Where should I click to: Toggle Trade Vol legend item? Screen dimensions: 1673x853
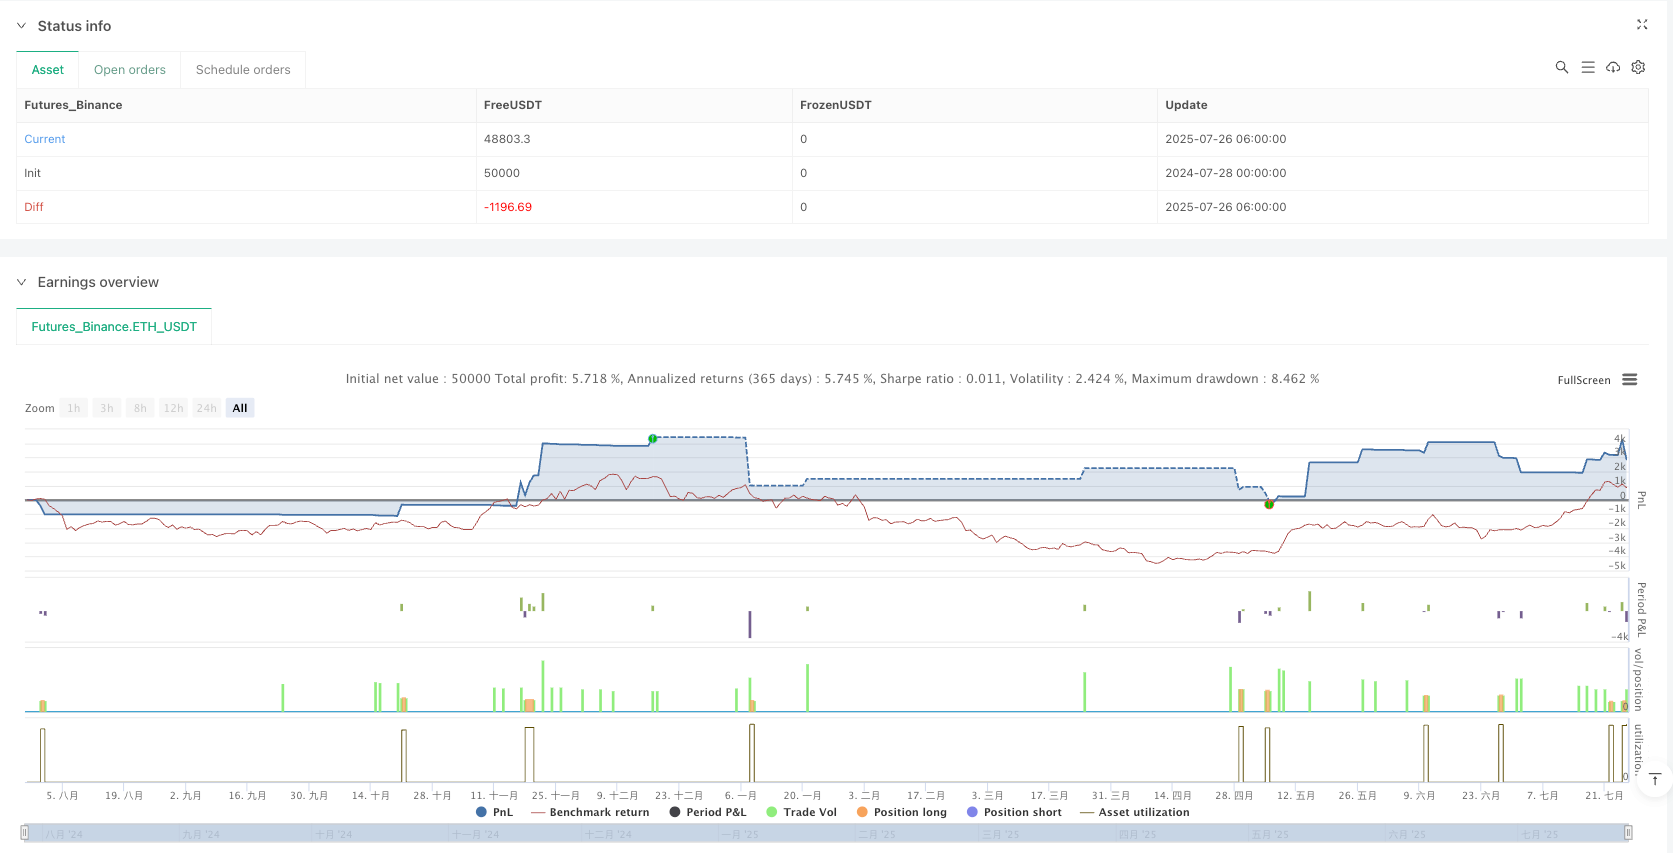(801, 812)
